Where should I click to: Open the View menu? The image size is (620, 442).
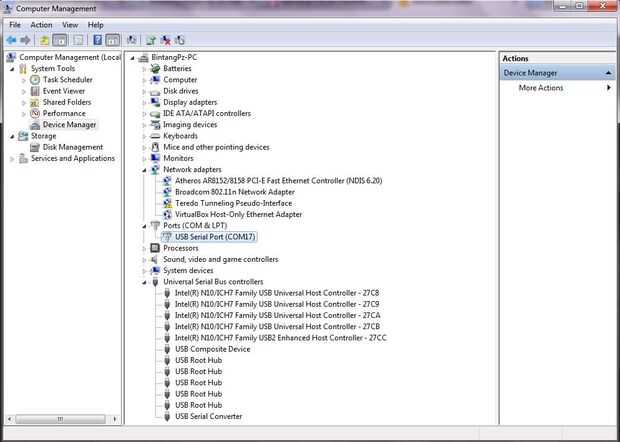click(70, 25)
